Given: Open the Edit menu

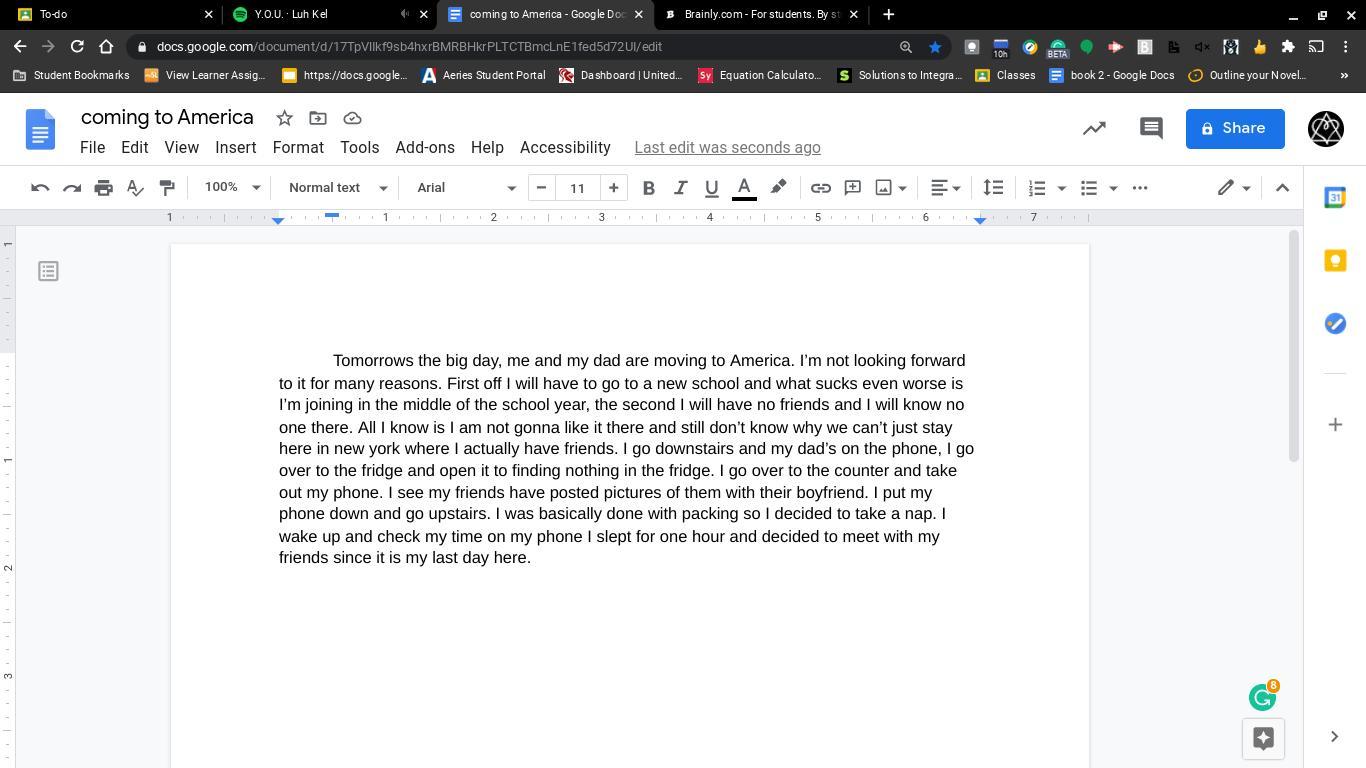Looking at the screenshot, I should coord(134,147).
